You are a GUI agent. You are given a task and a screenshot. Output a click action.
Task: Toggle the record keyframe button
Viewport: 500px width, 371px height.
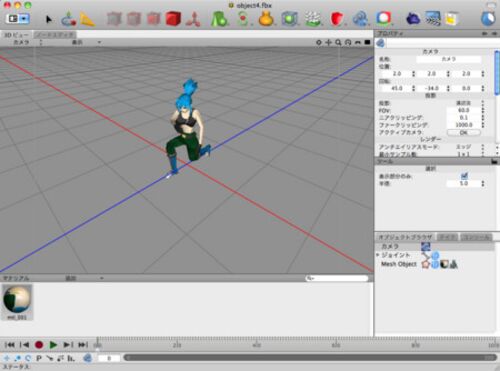[x=39, y=345]
